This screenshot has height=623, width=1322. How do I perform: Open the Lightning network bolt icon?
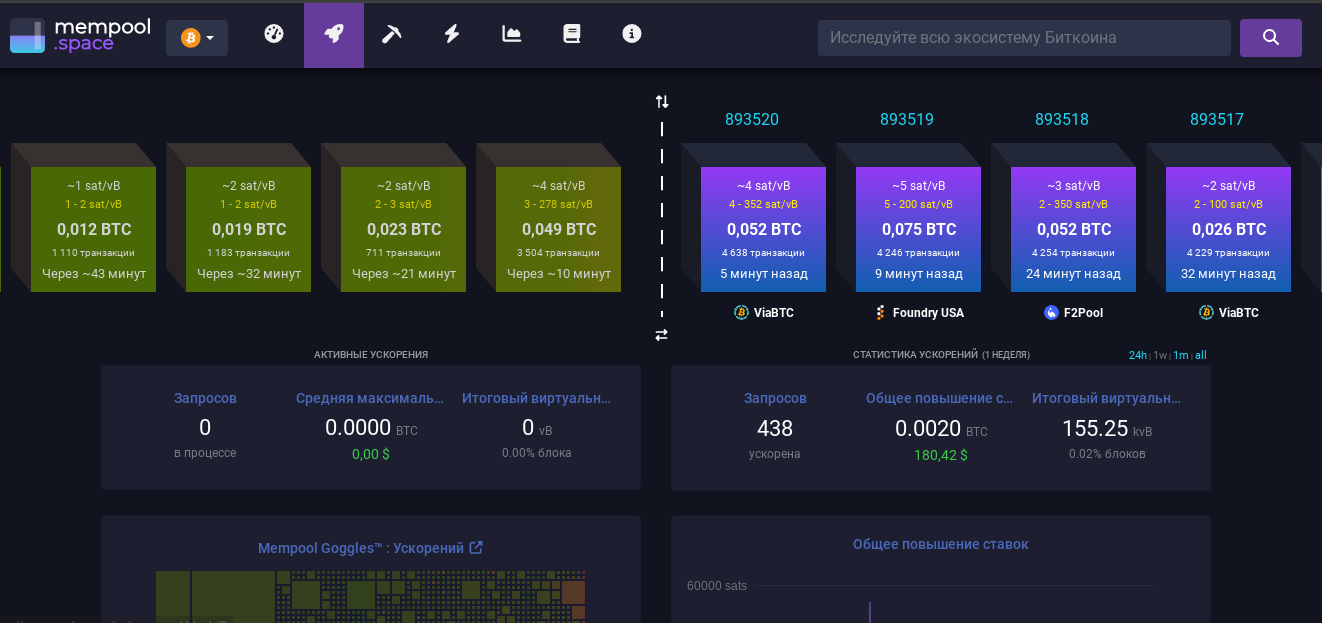[x=452, y=34]
